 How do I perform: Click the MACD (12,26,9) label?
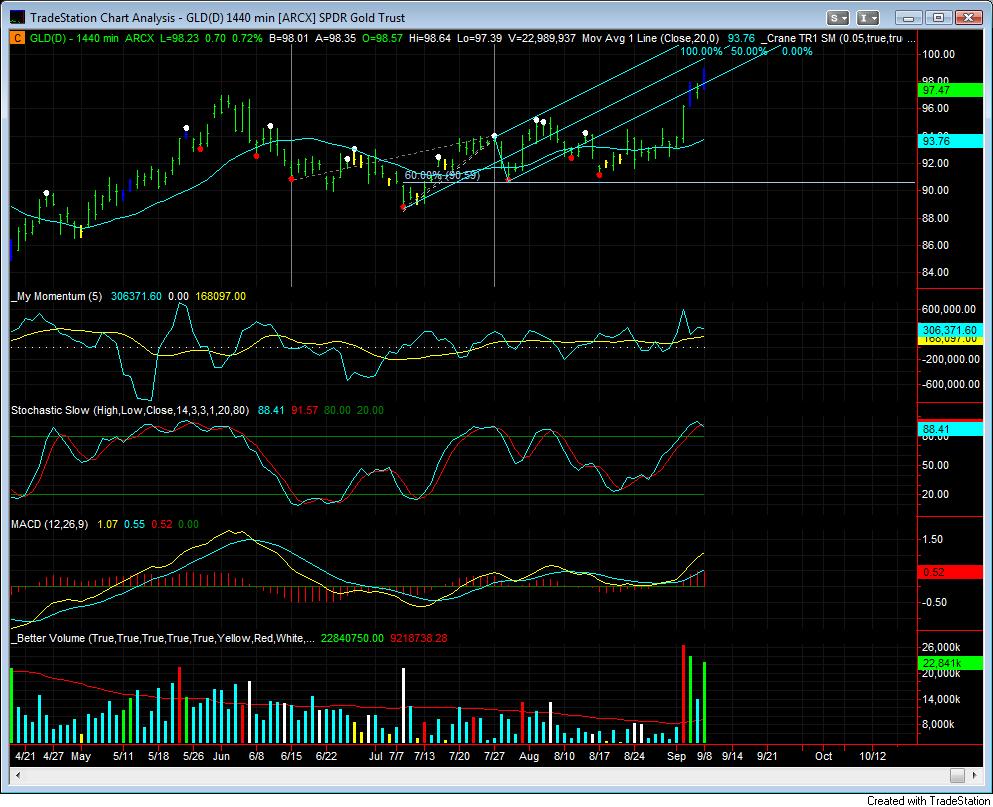click(49, 524)
